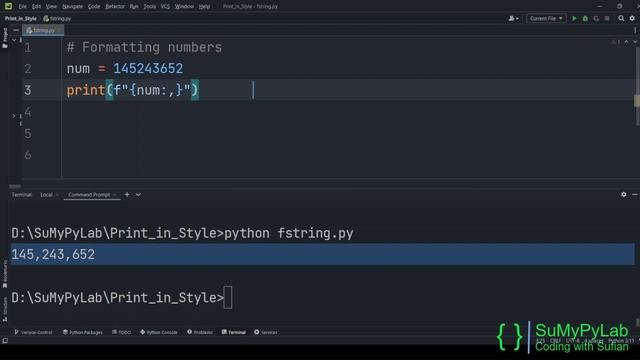Open the Version Control tool window
The width and height of the screenshot is (640, 360).
(x=33, y=332)
